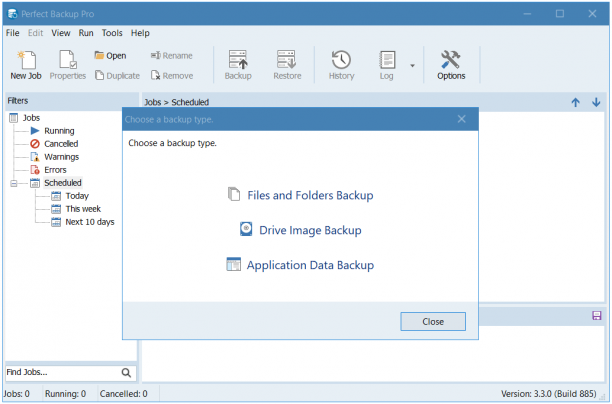Click the Log document icon
The height and width of the screenshot is (404, 612).
point(387,60)
